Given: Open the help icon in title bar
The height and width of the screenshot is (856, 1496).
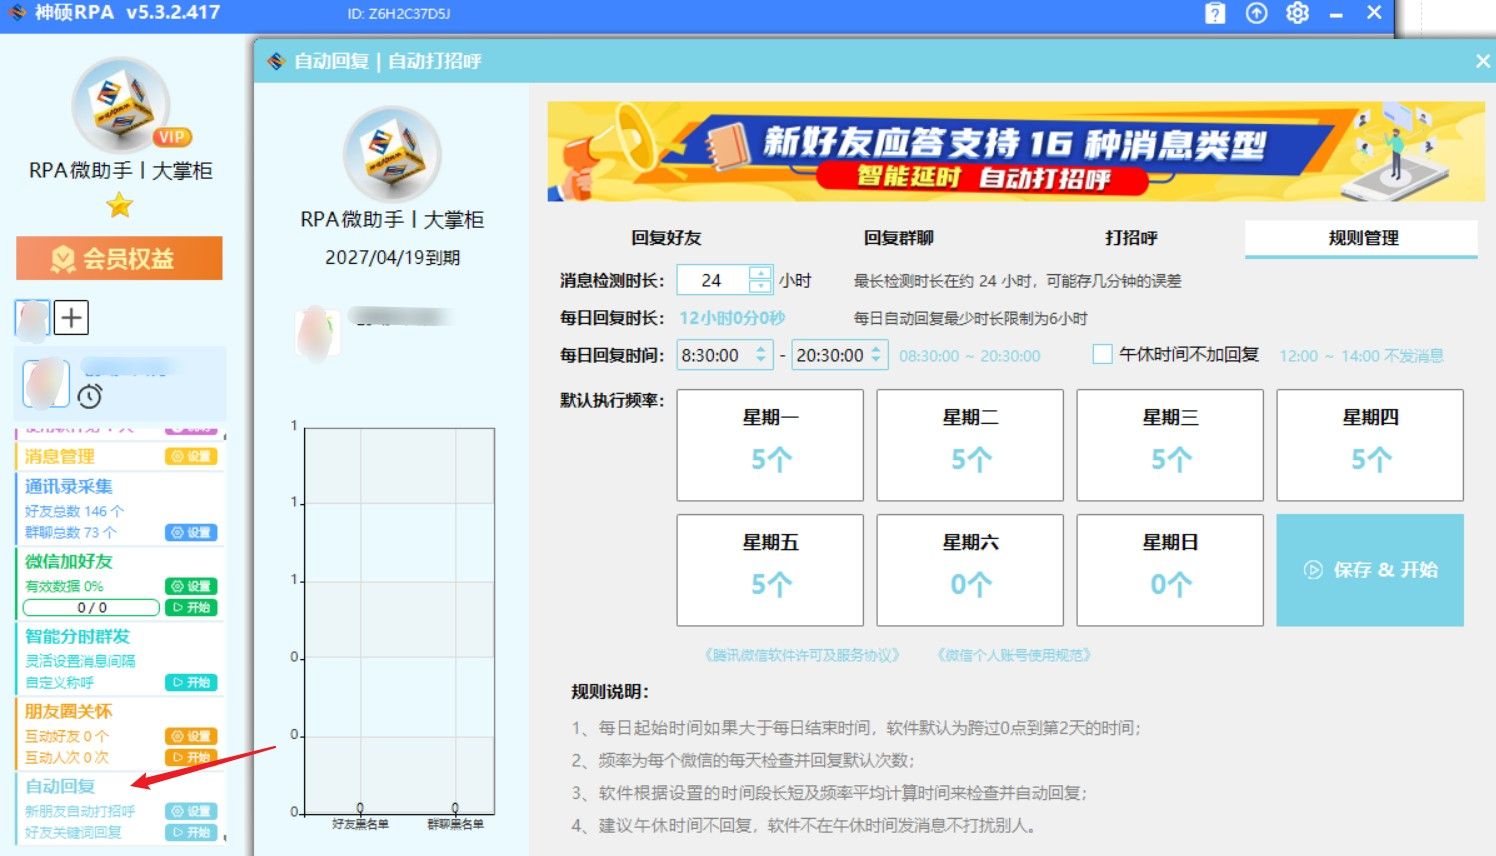Looking at the screenshot, I should click(x=1215, y=13).
